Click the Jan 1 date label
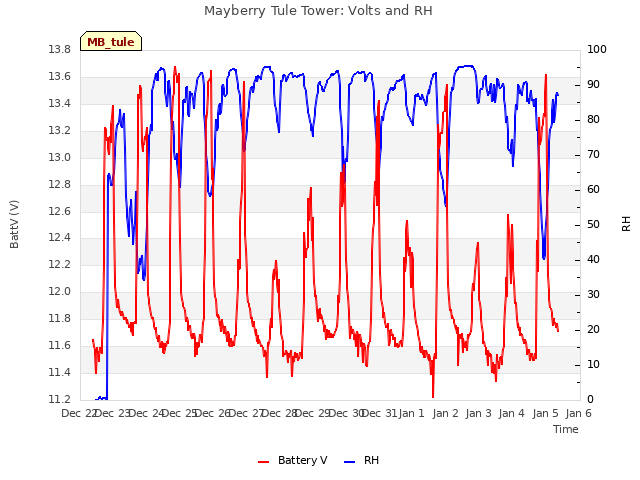Screen dimensions: 640x480 (412, 413)
